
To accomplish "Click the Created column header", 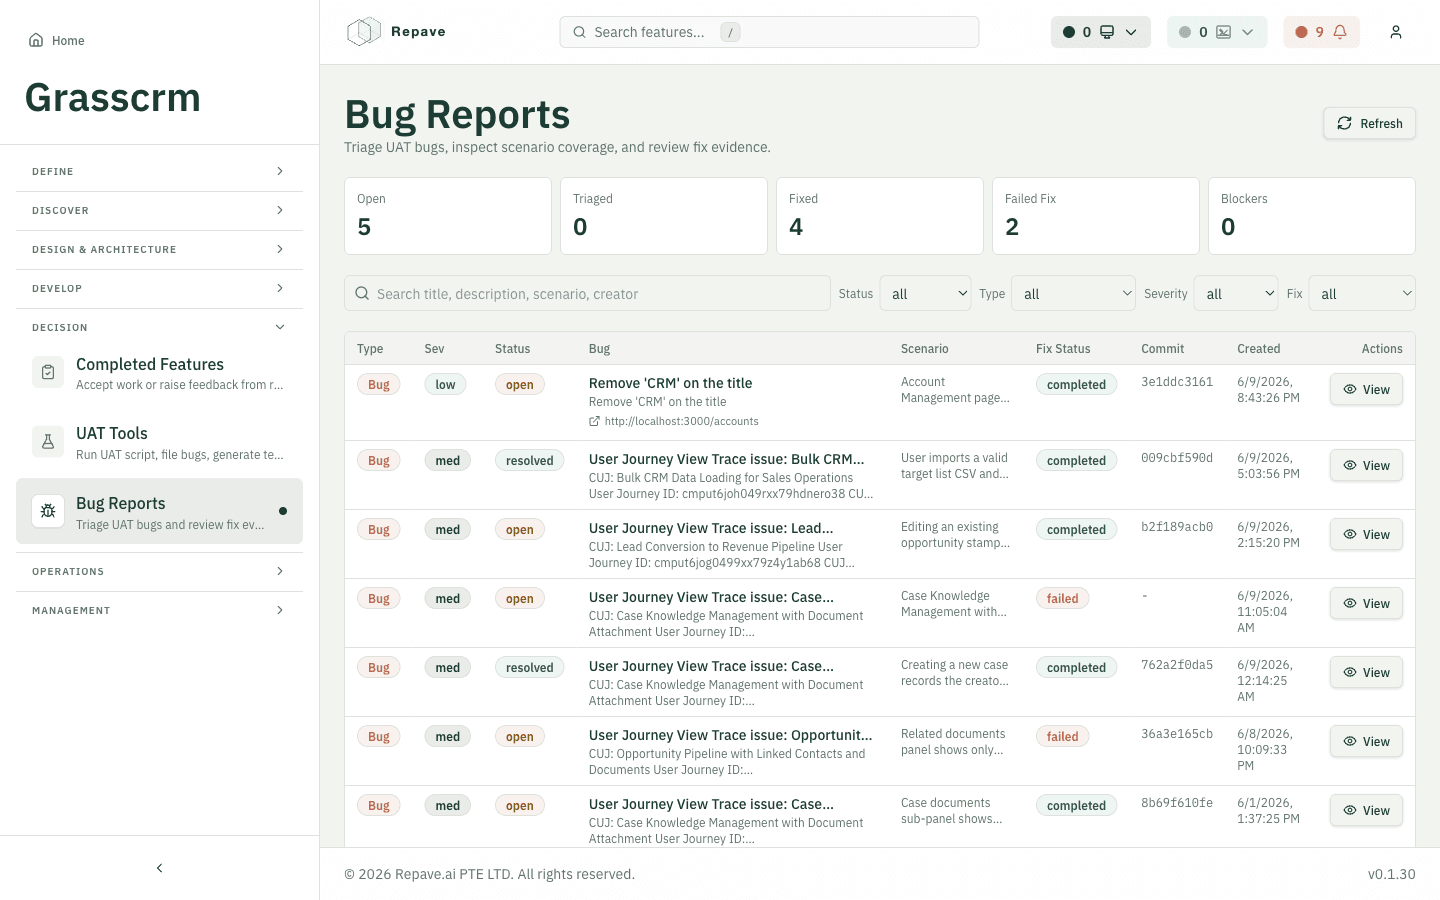I will point(1258,349).
